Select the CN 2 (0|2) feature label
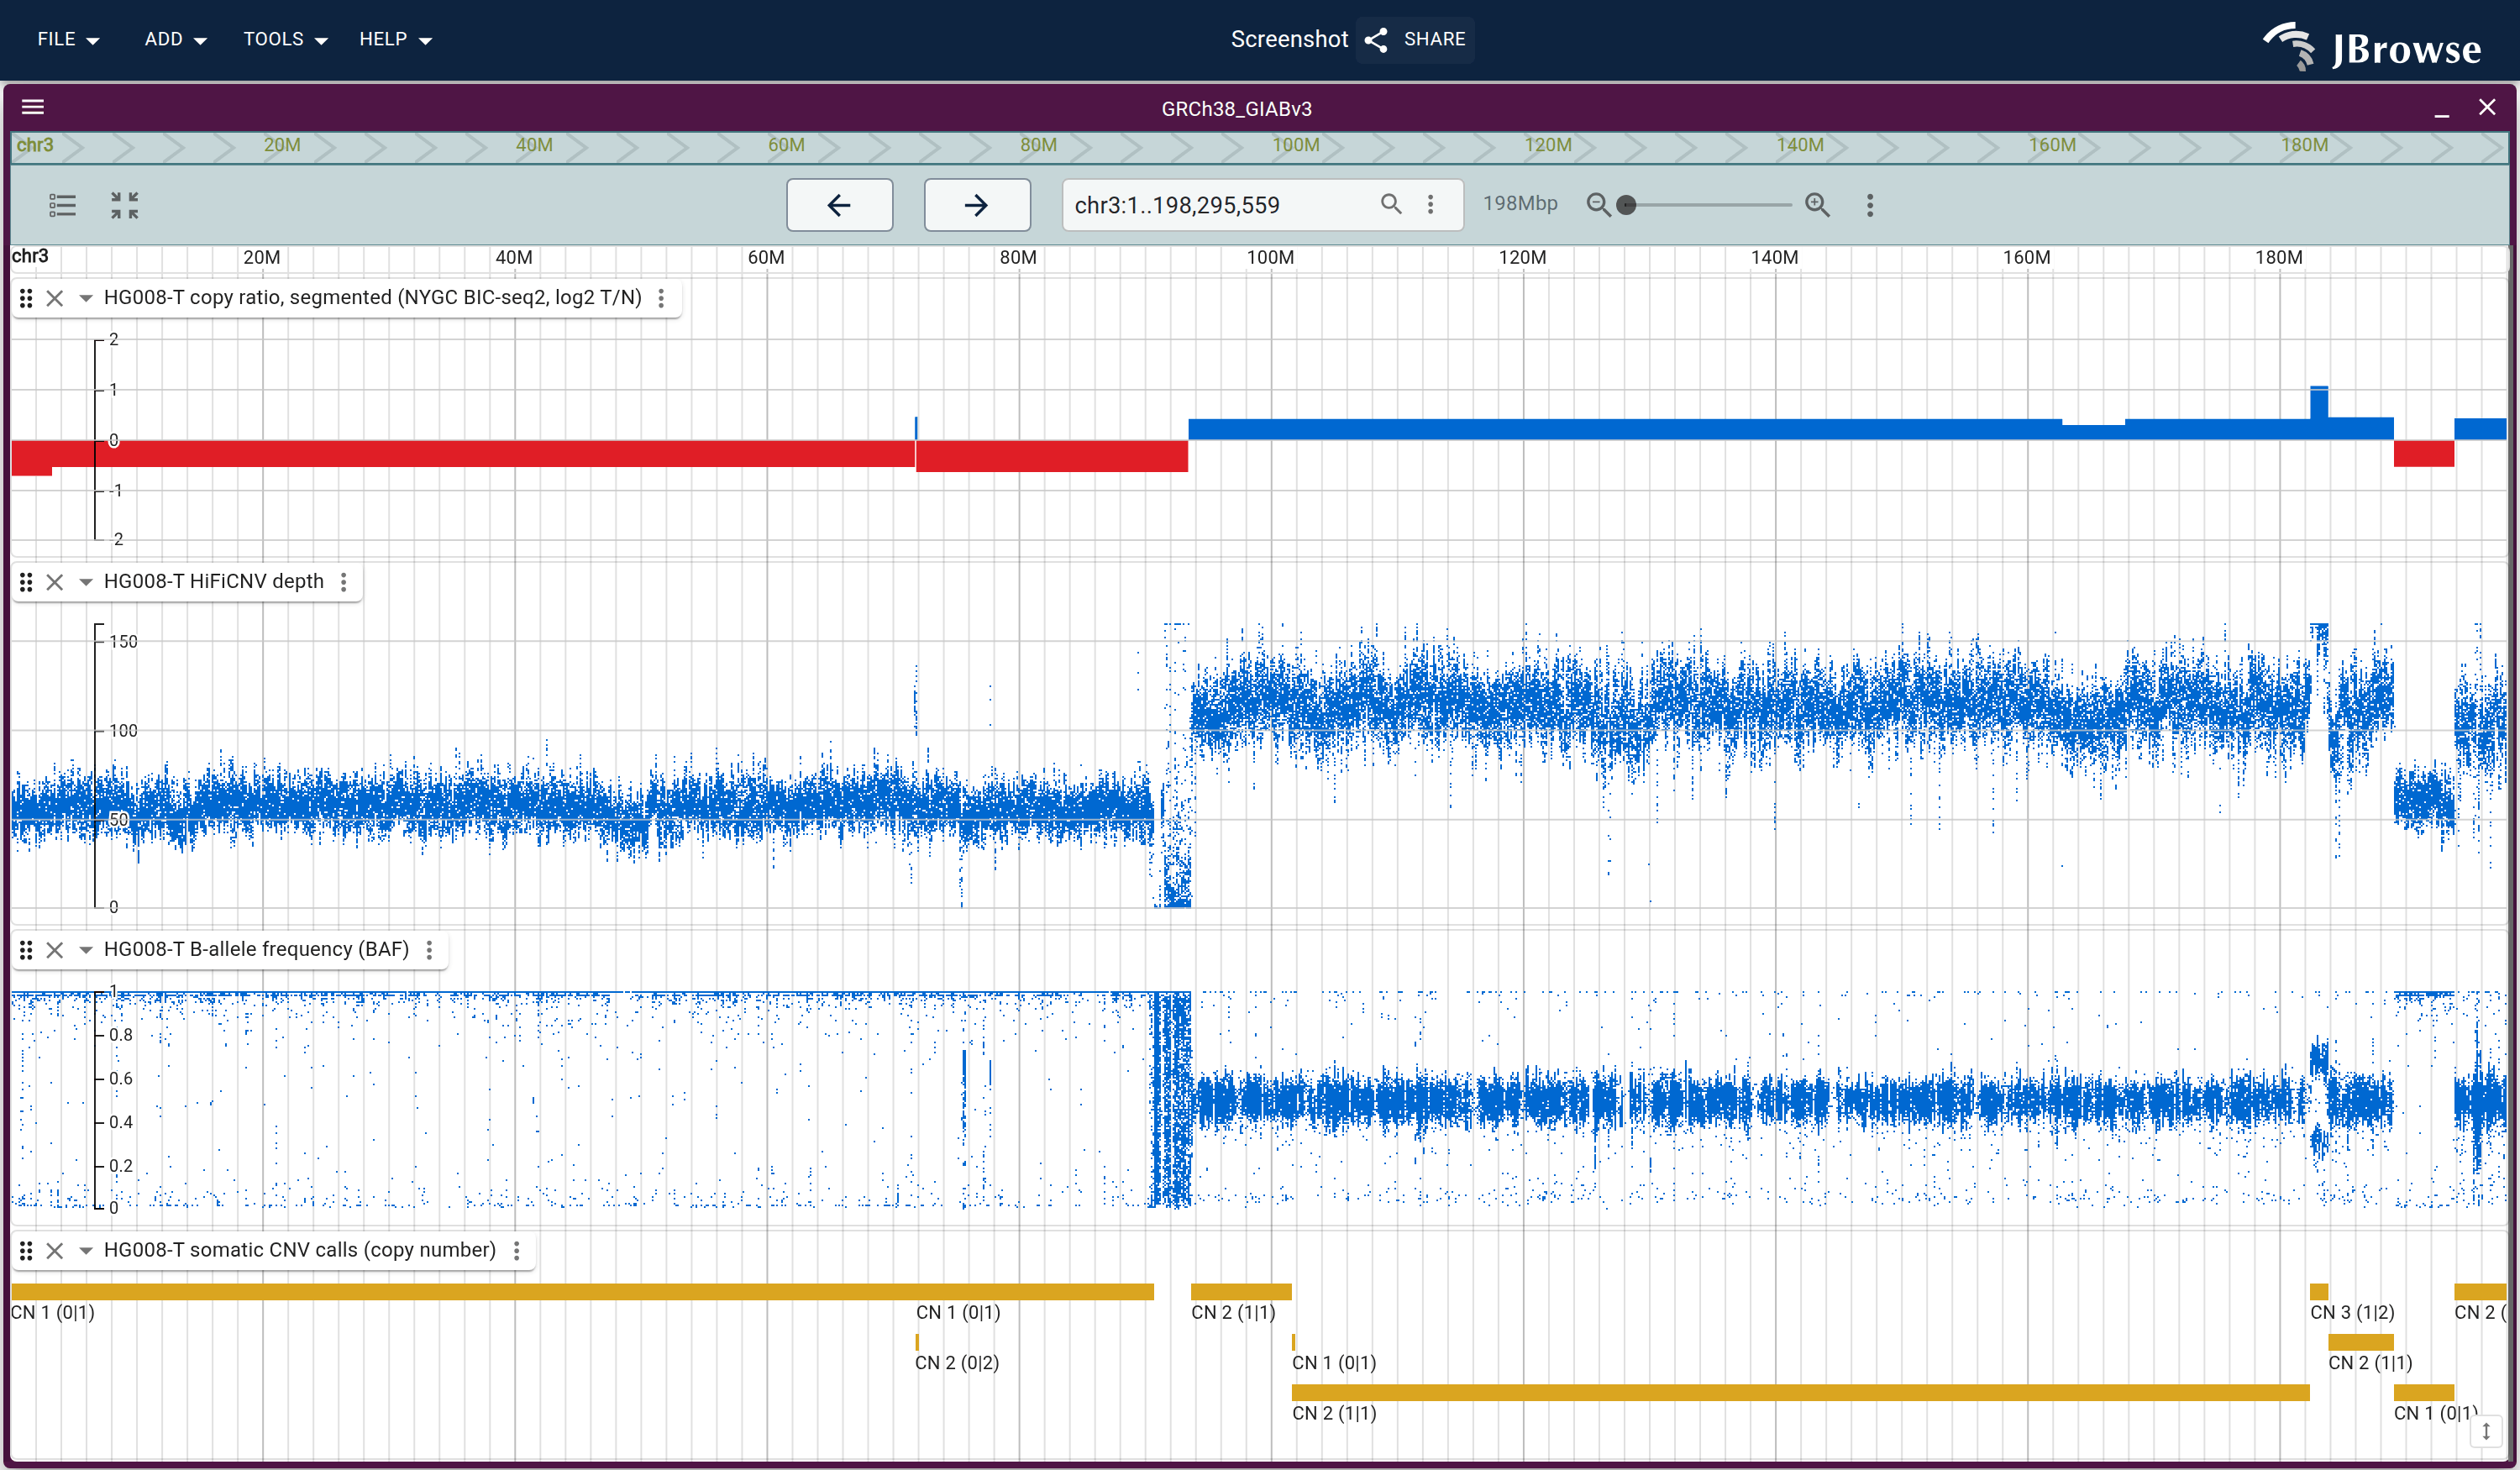The width and height of the screenshot is (2520, 1470). tap(957, 1363)
